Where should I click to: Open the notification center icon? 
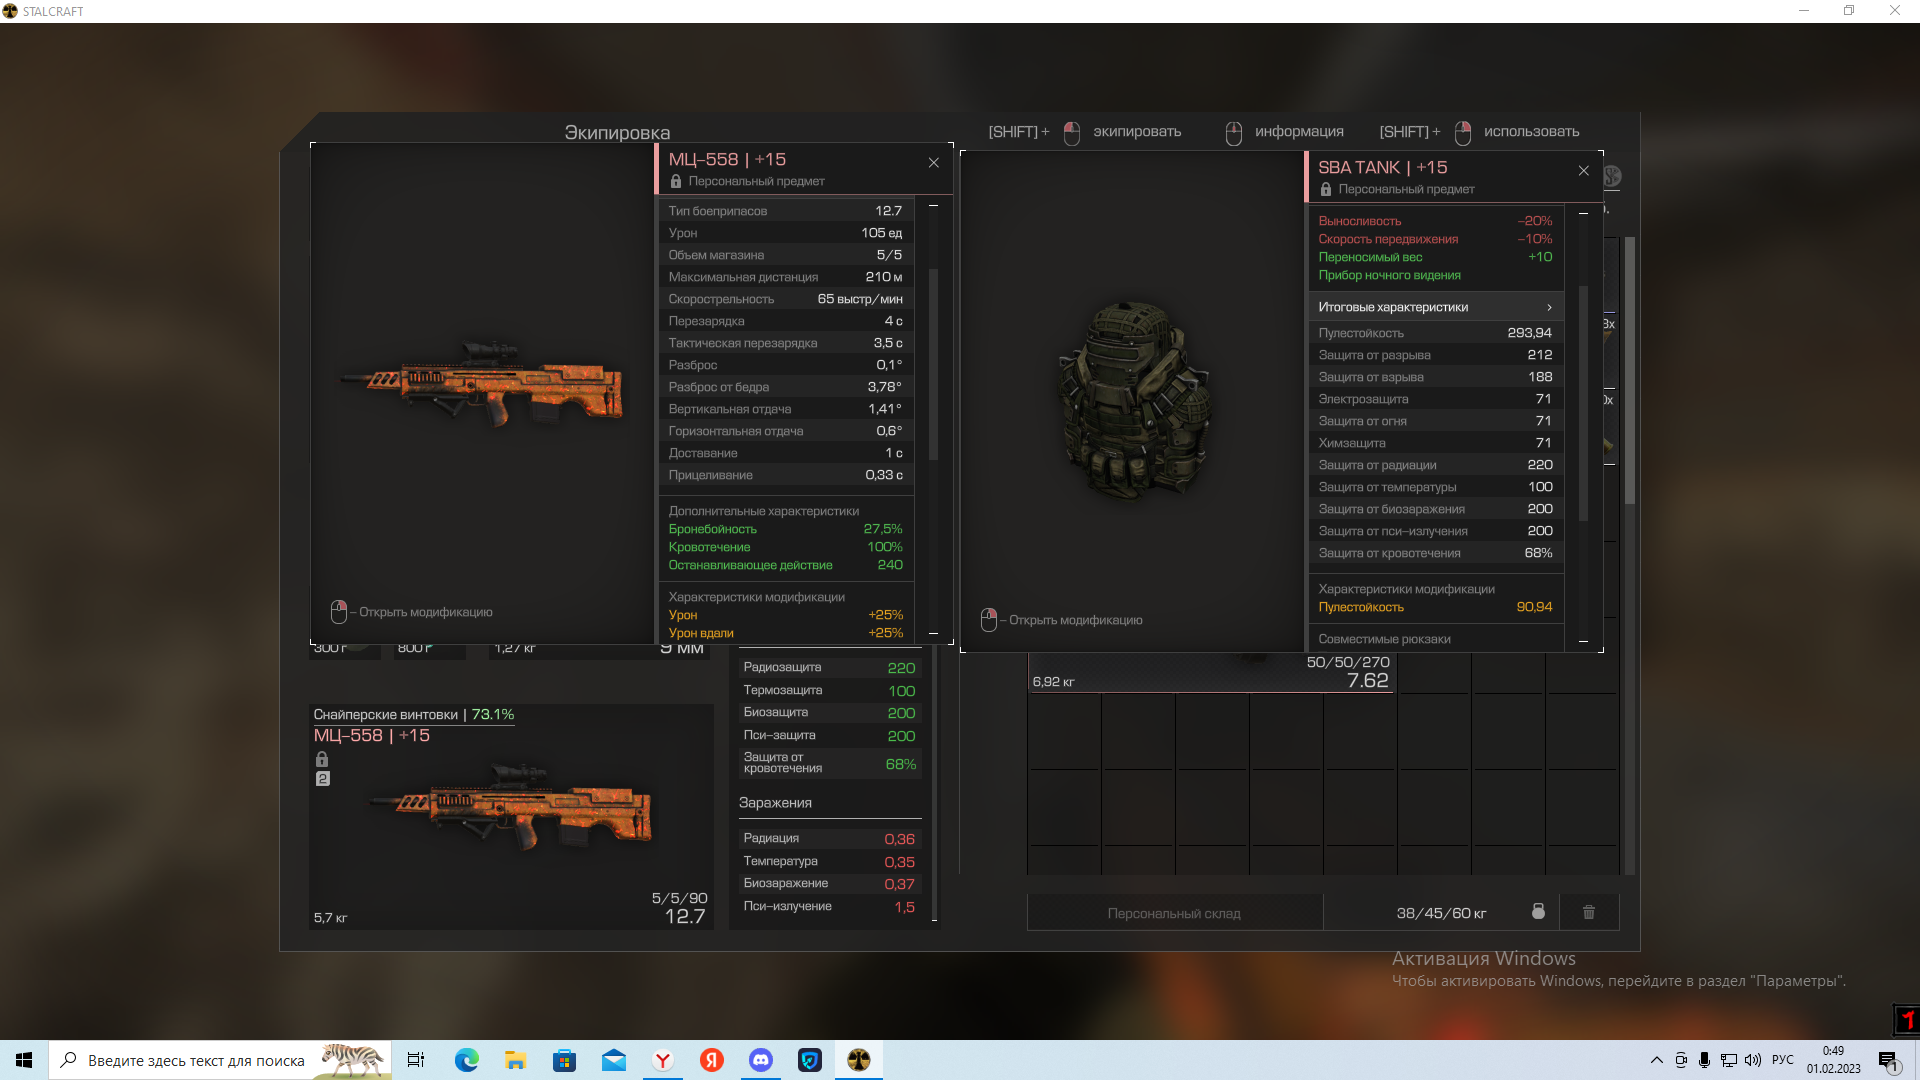tap(1888, 1061)
